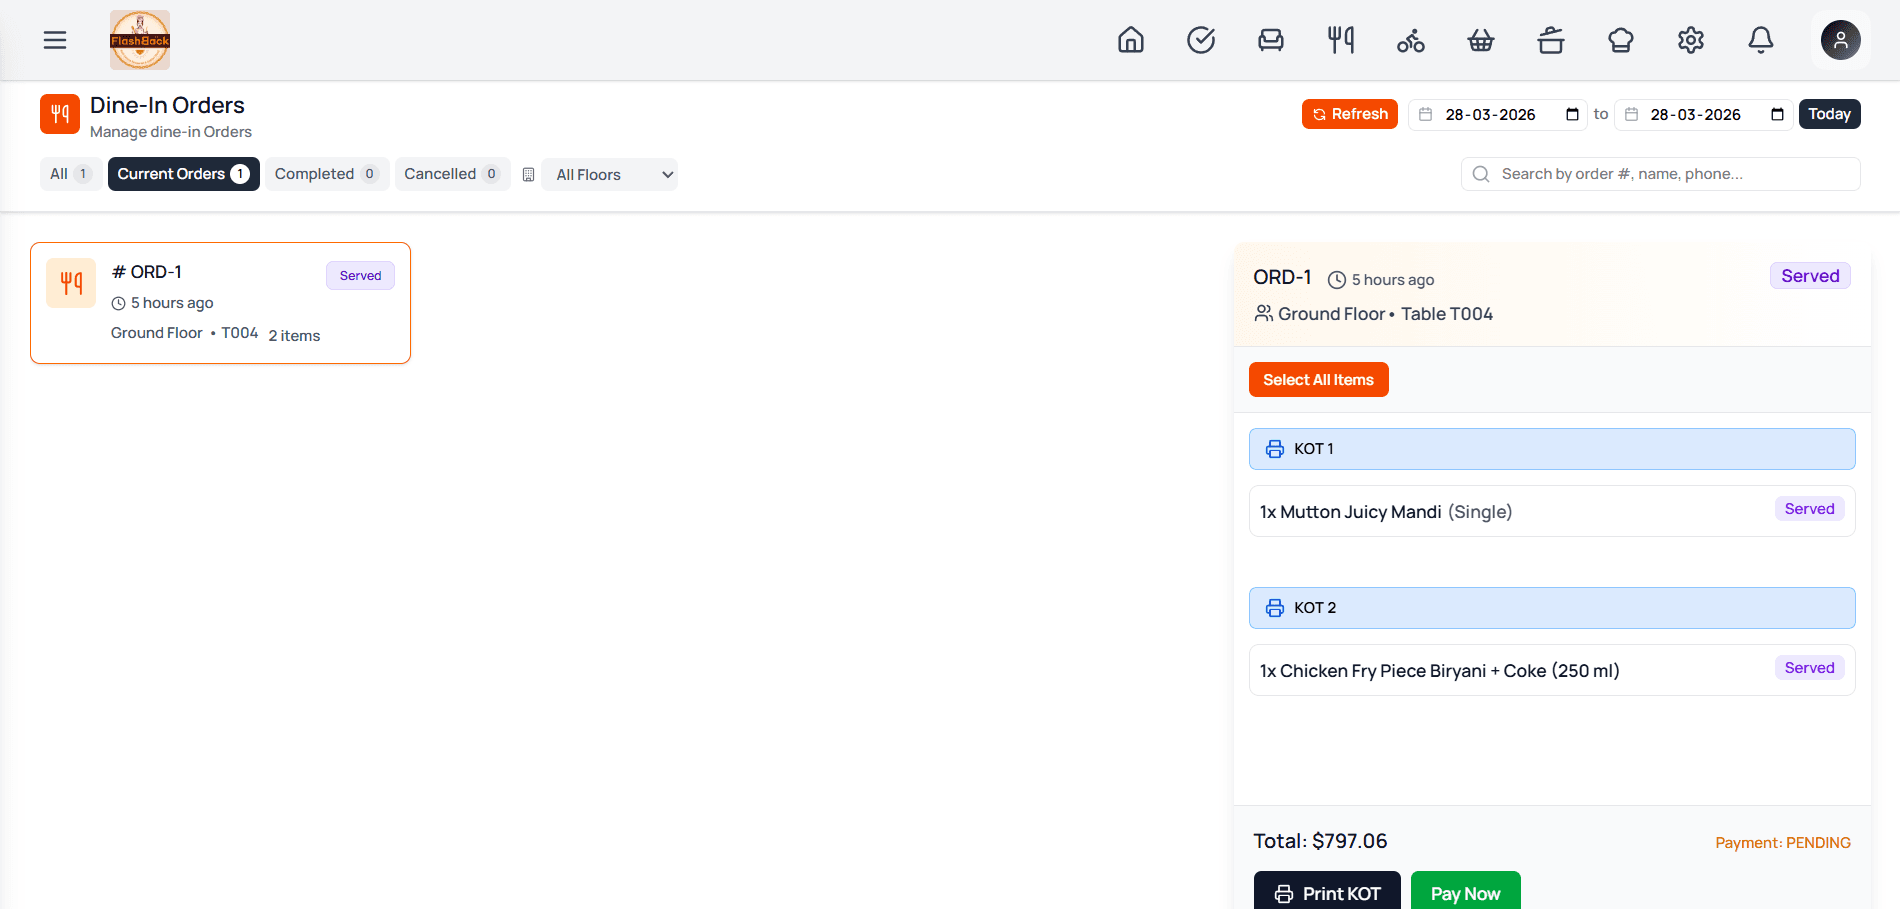This screenshot has height=909, width=1900.
Task: Click the Served badge in order details header
Action: 1810,276
